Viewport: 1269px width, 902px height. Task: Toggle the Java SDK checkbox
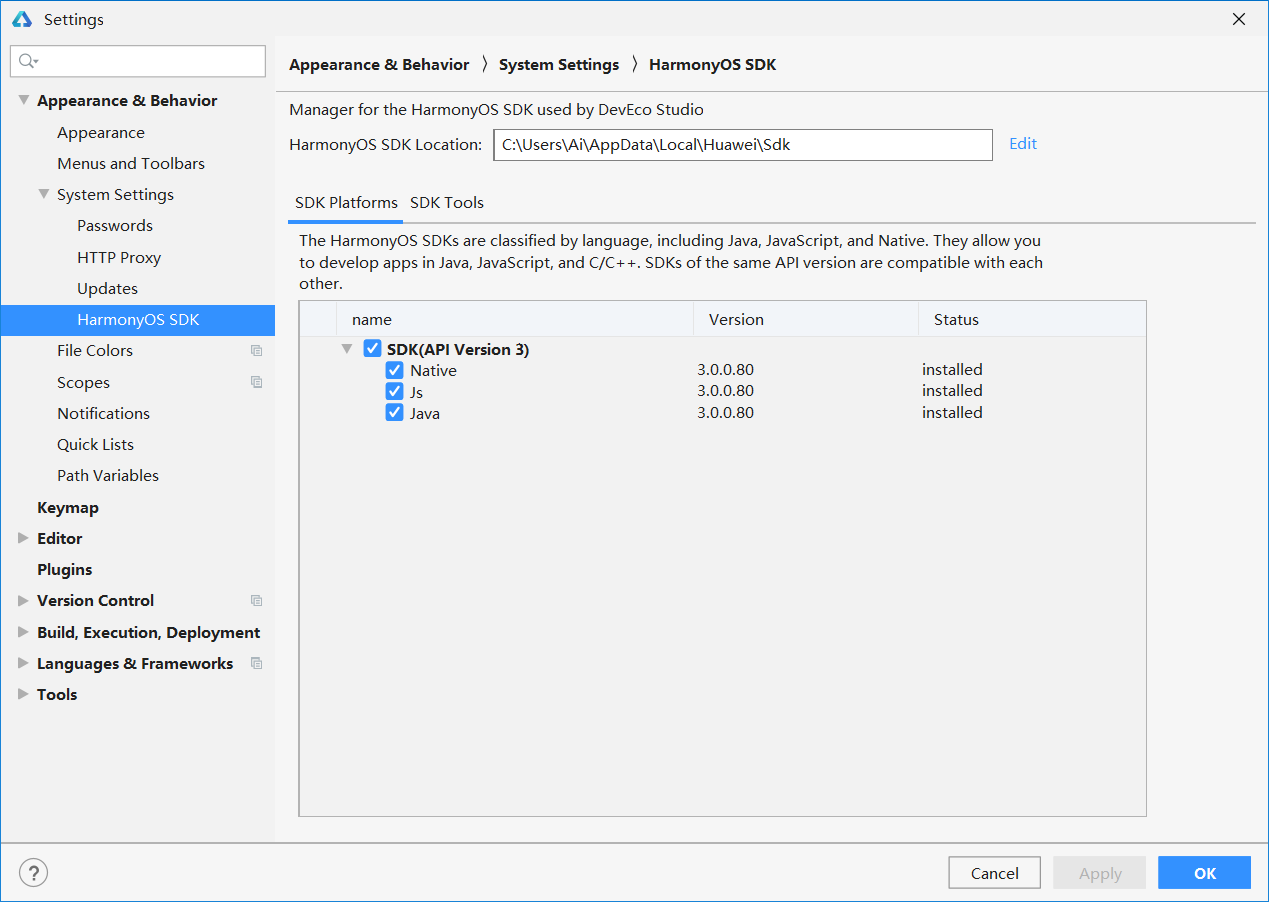394,412
